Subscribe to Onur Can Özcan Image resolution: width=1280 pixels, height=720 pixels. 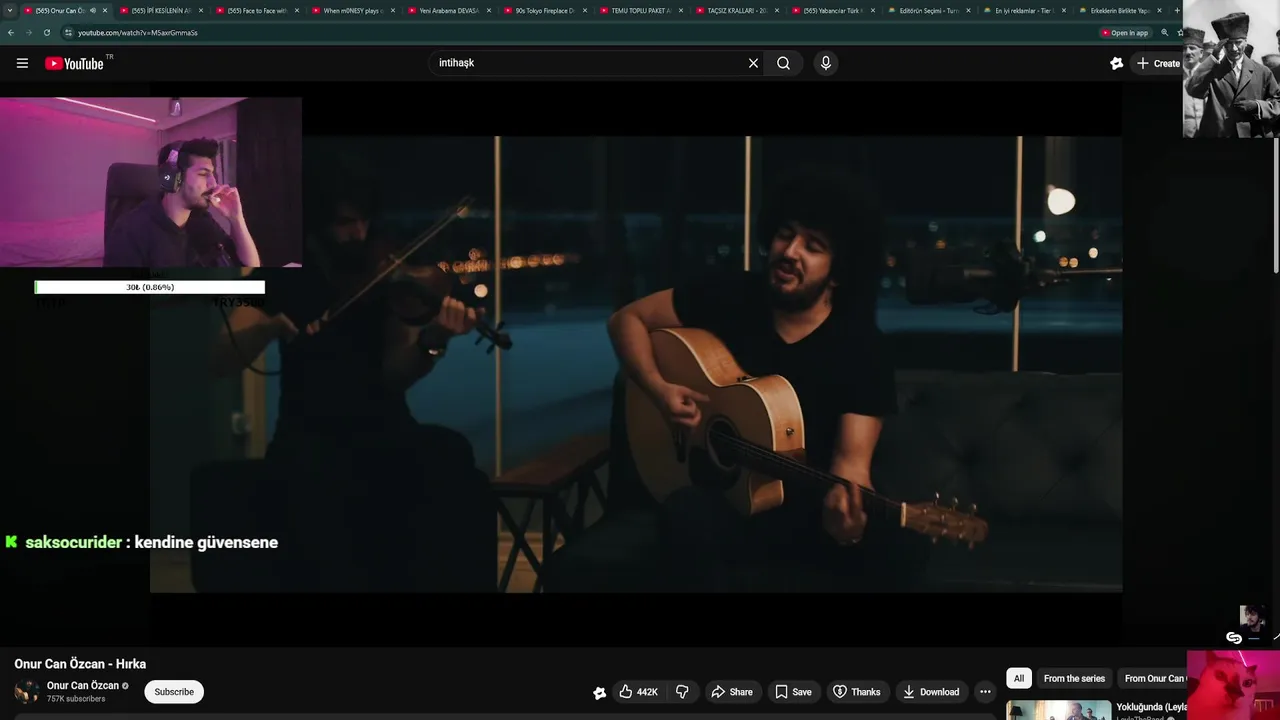(174, 692)
